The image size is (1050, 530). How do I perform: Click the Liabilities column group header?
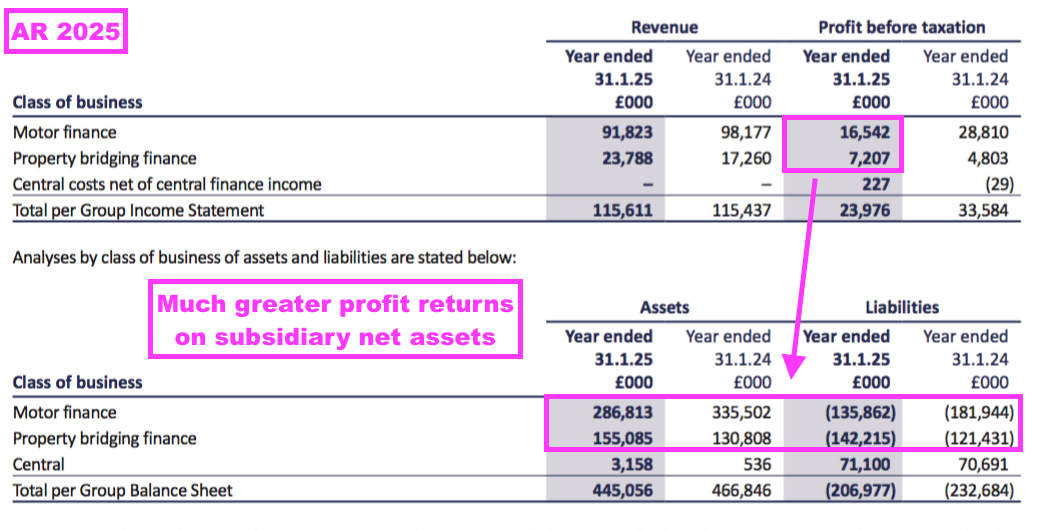click(x=902, y=308)
